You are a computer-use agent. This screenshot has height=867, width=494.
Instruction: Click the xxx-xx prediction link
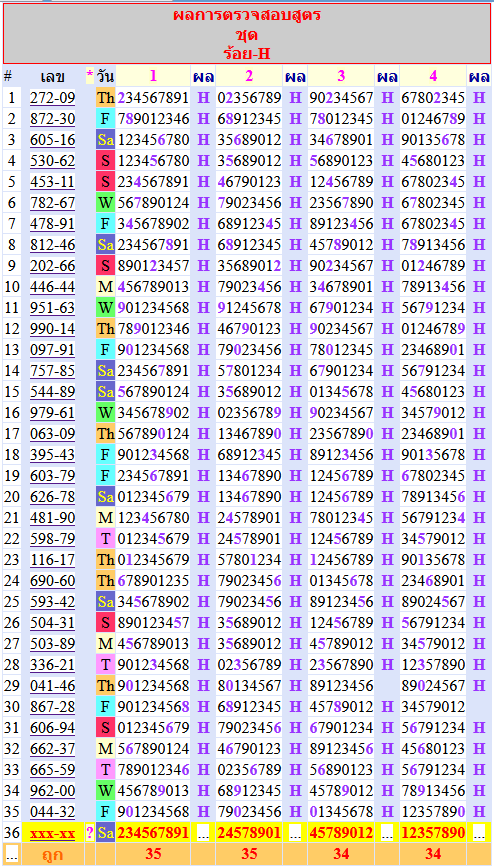point(53,833)
